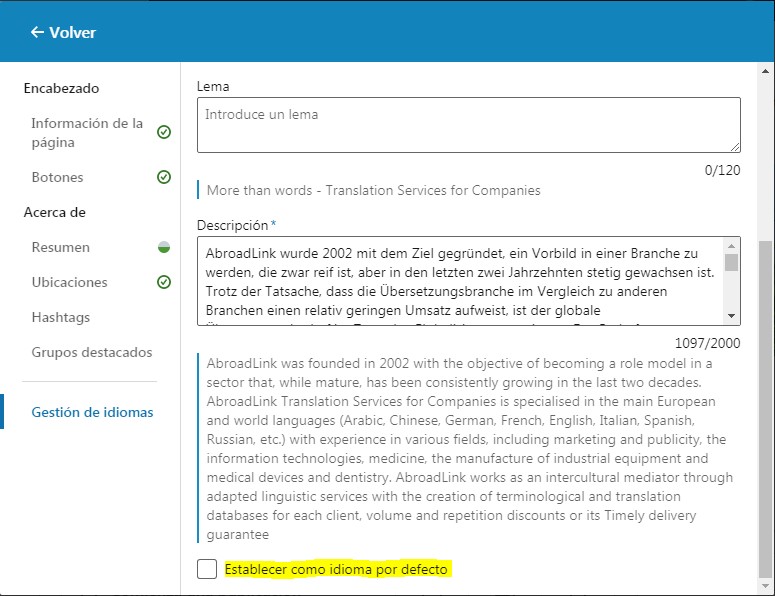The image size is (775, 596).
Task: Open Grupos destacados in the sidebar
Action: point(92,352)
